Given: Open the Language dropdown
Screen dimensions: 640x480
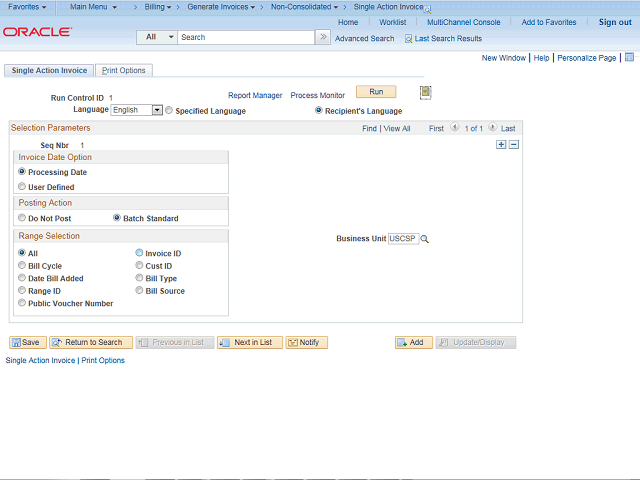Looking at the screenshot, I should pos(137,110).
